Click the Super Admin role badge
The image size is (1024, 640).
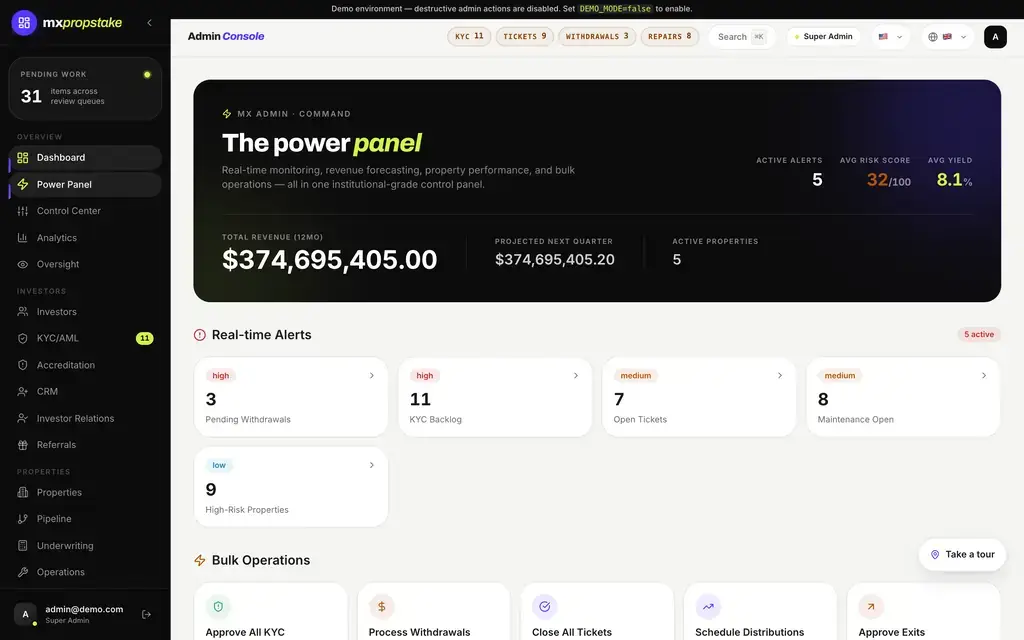click(823, 37)
